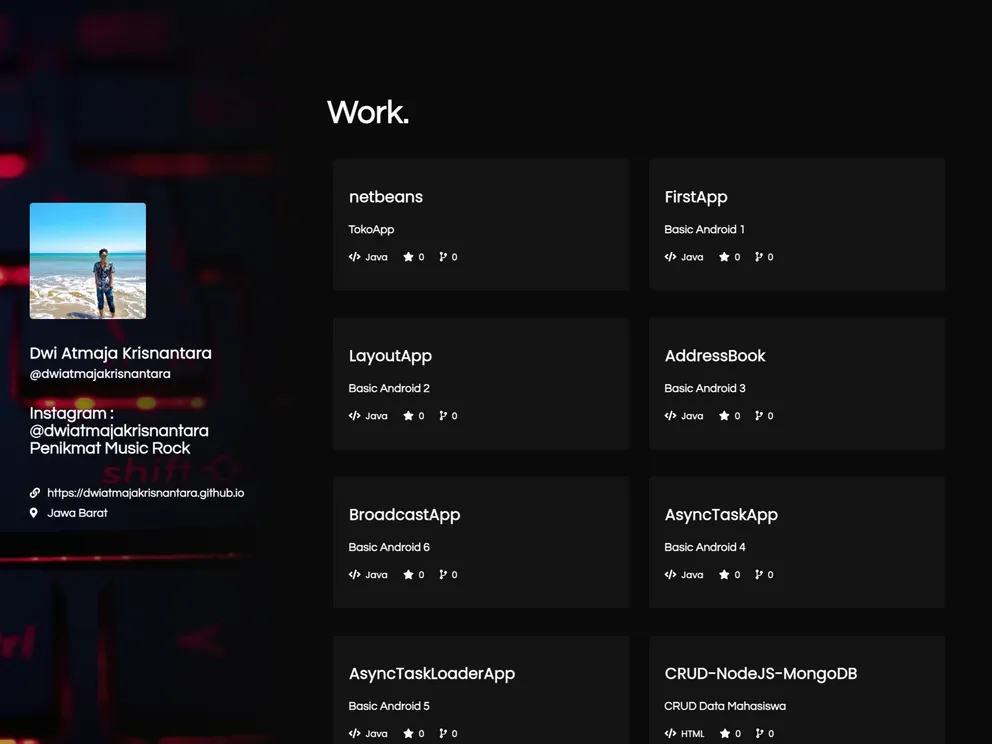Select the AsyncTaskApp repository title
Viewport: 992px width, 744px height.
pos(720,515)
